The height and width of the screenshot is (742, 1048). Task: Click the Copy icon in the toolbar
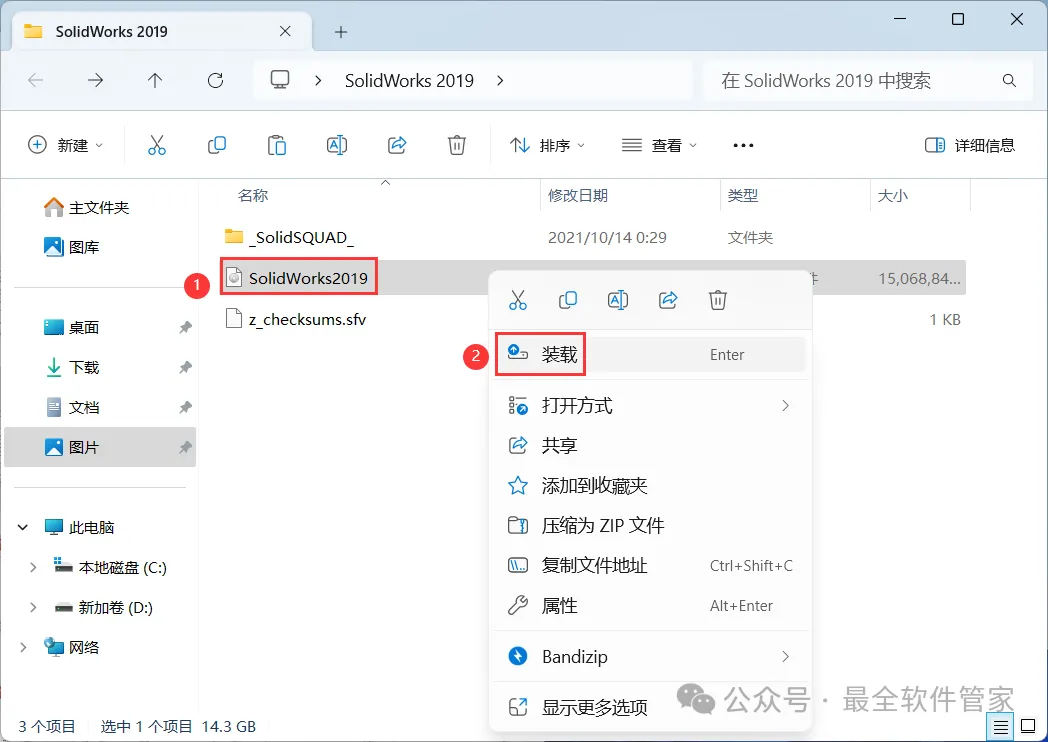(217, 145)
